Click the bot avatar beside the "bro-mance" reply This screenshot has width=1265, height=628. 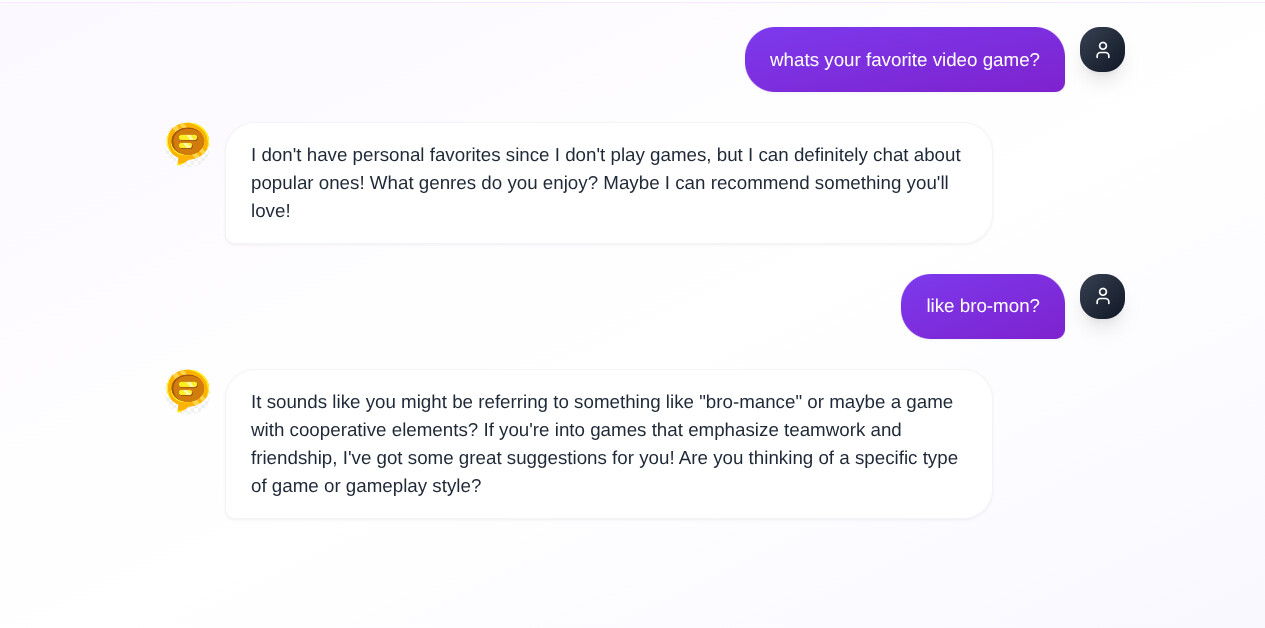[x=188, y=390]
